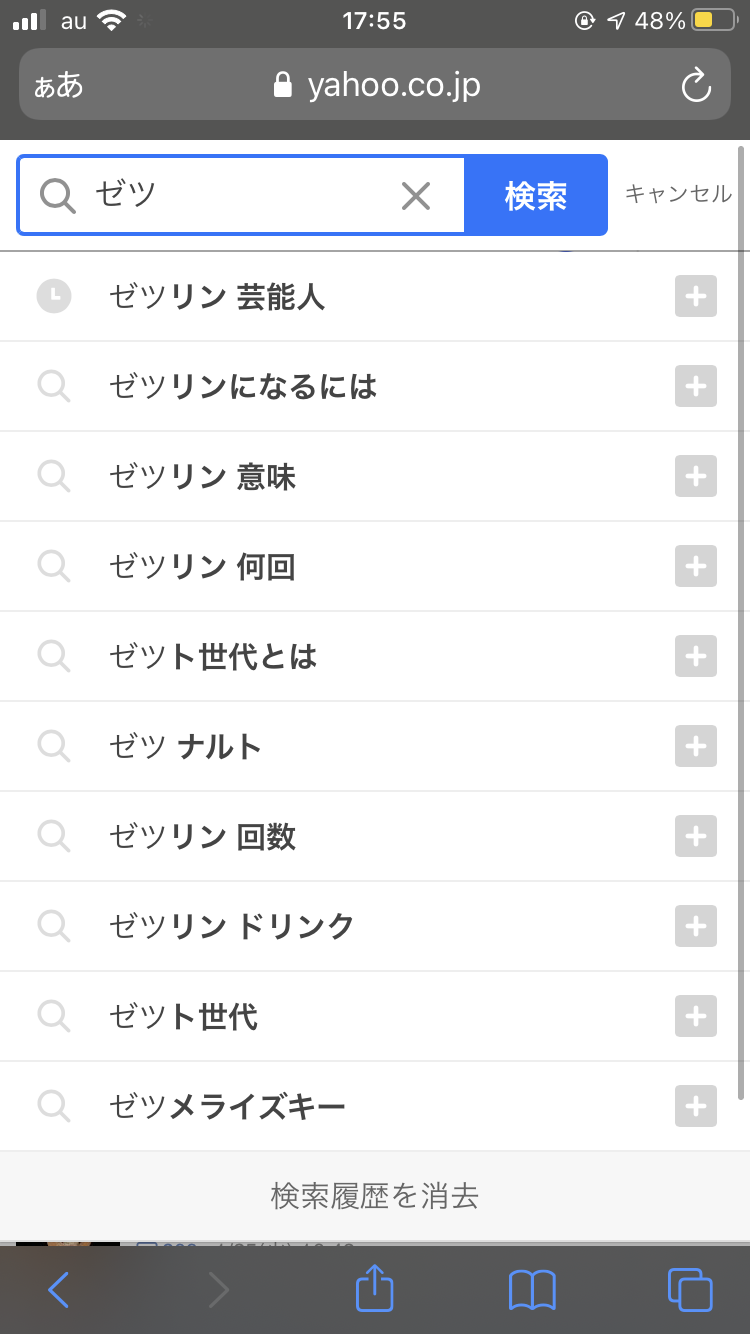This screenshot has height=1334, width=750.
Task: Select history suggestion ゼツリン 芸能人
Action: [217, 296]
